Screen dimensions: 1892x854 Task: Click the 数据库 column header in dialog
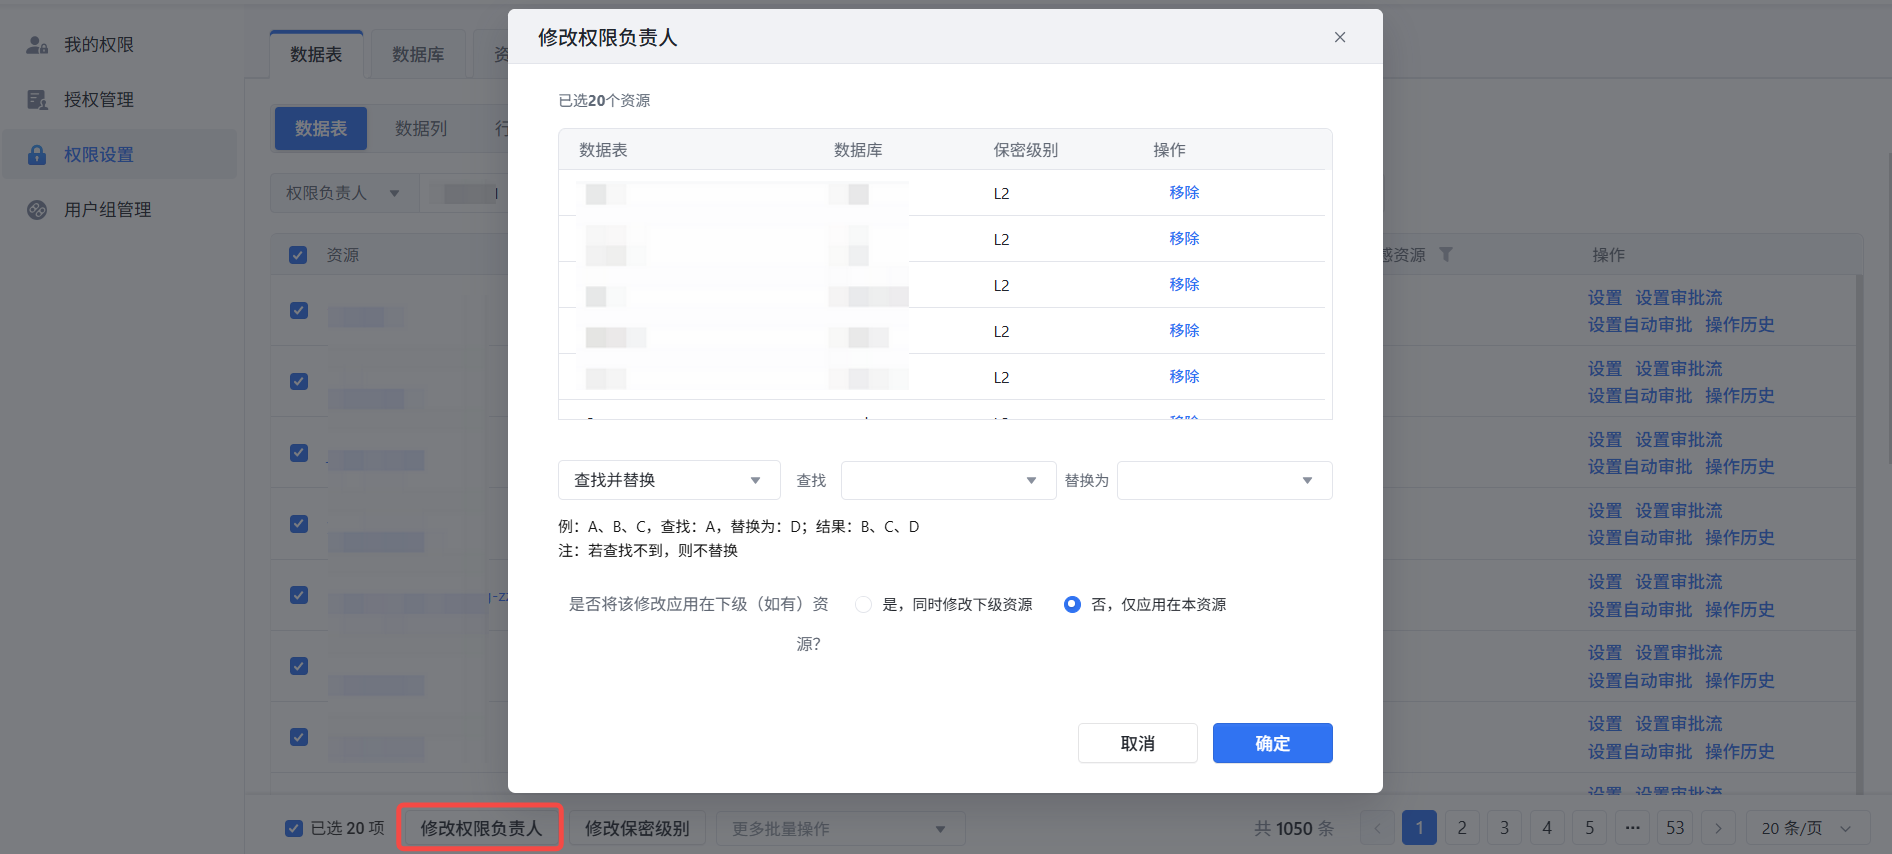[x=858, y=150]
